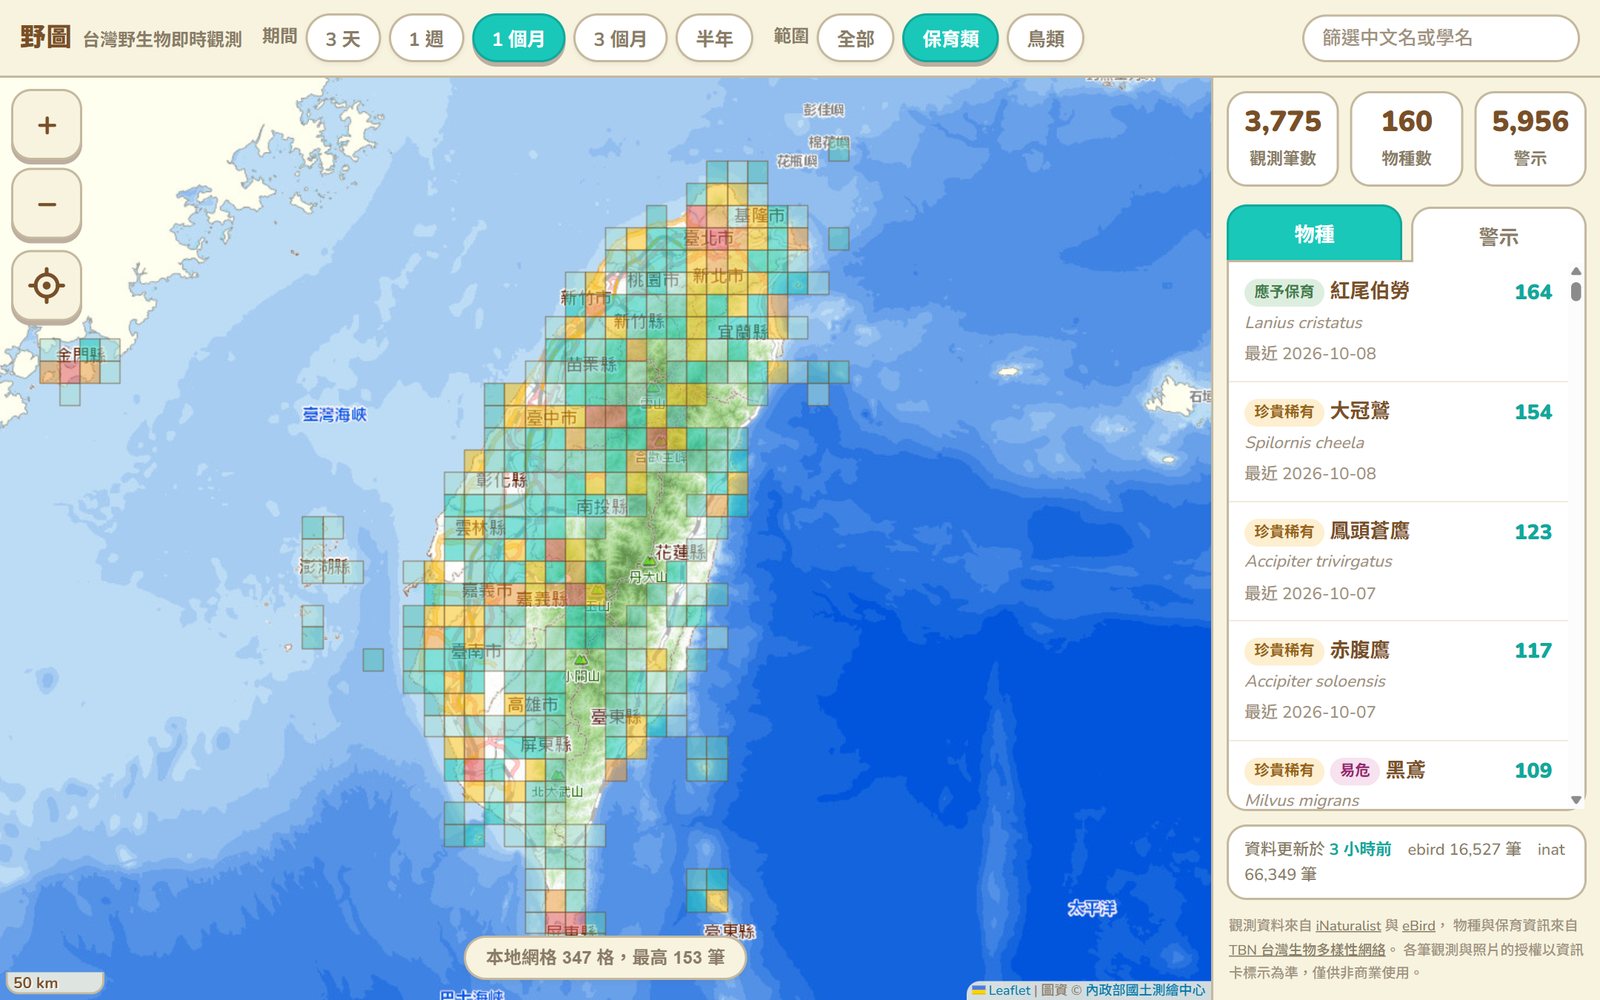Switch to the 物種 tab
Screen dimensions: 1600x1000
[x=1314, y=234]
